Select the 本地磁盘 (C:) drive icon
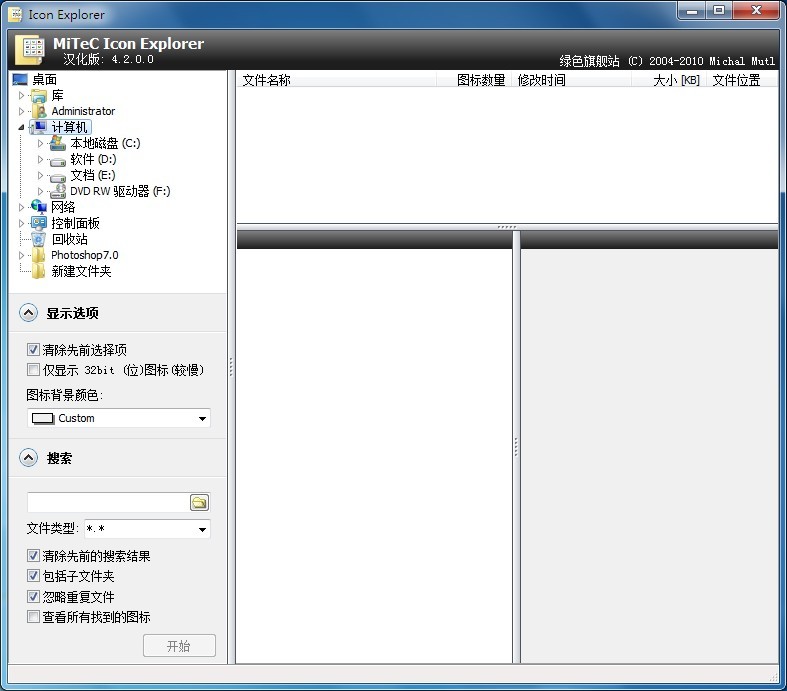Screen dimensions: 787x691 coord(58,143)
